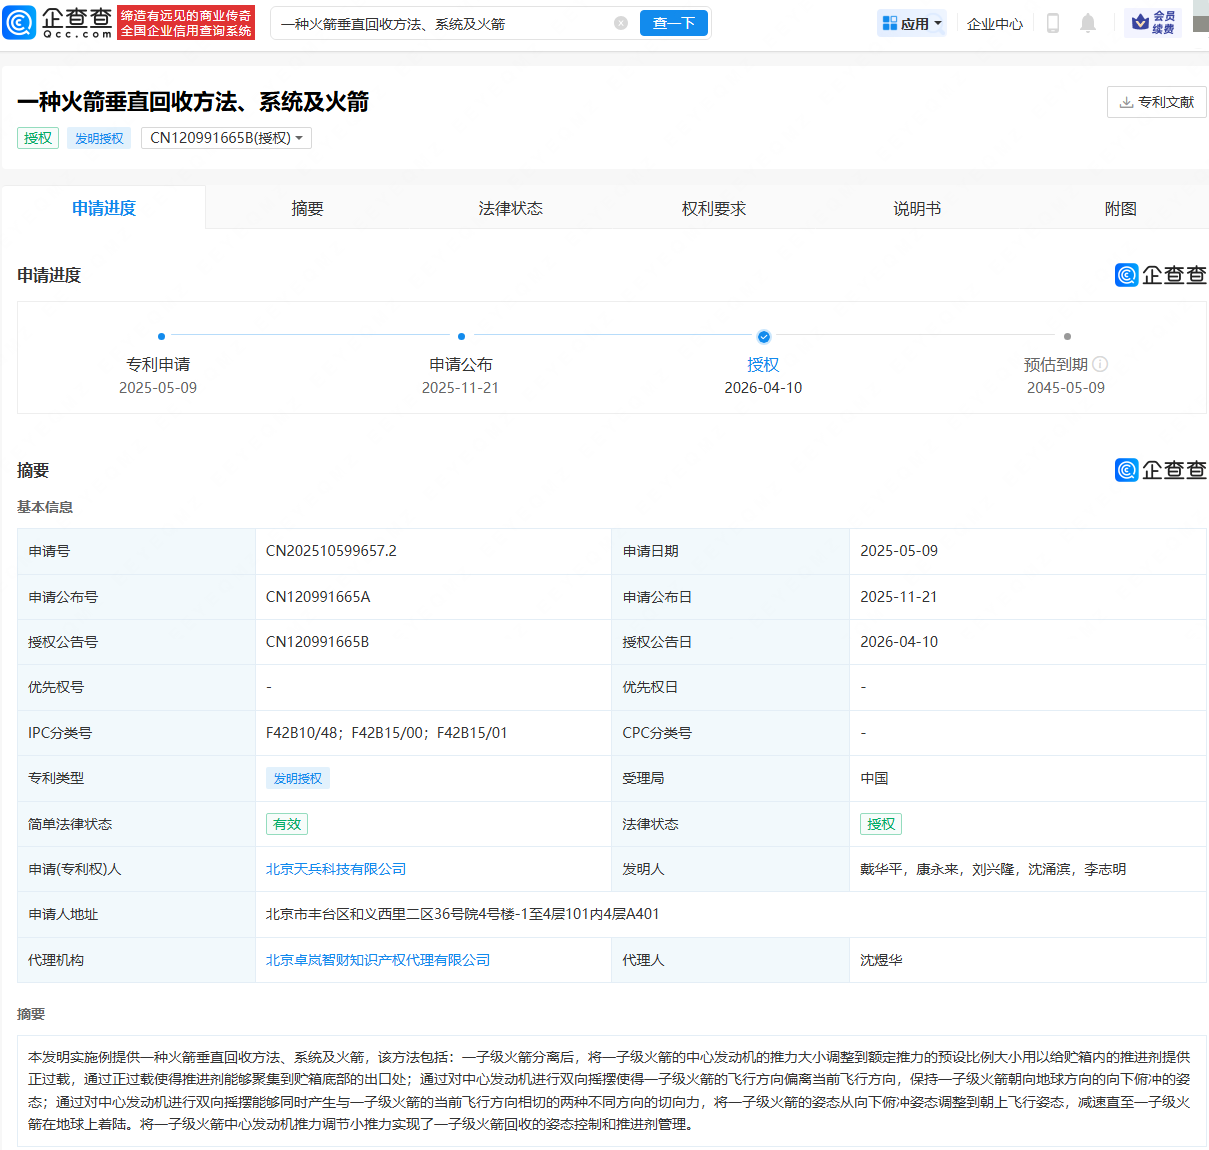Open the 北京卓岚智财知识产权代理有限公司 agency link
The height and width of the screenshot is (1150, 1209).
click(x=378, y=960)
